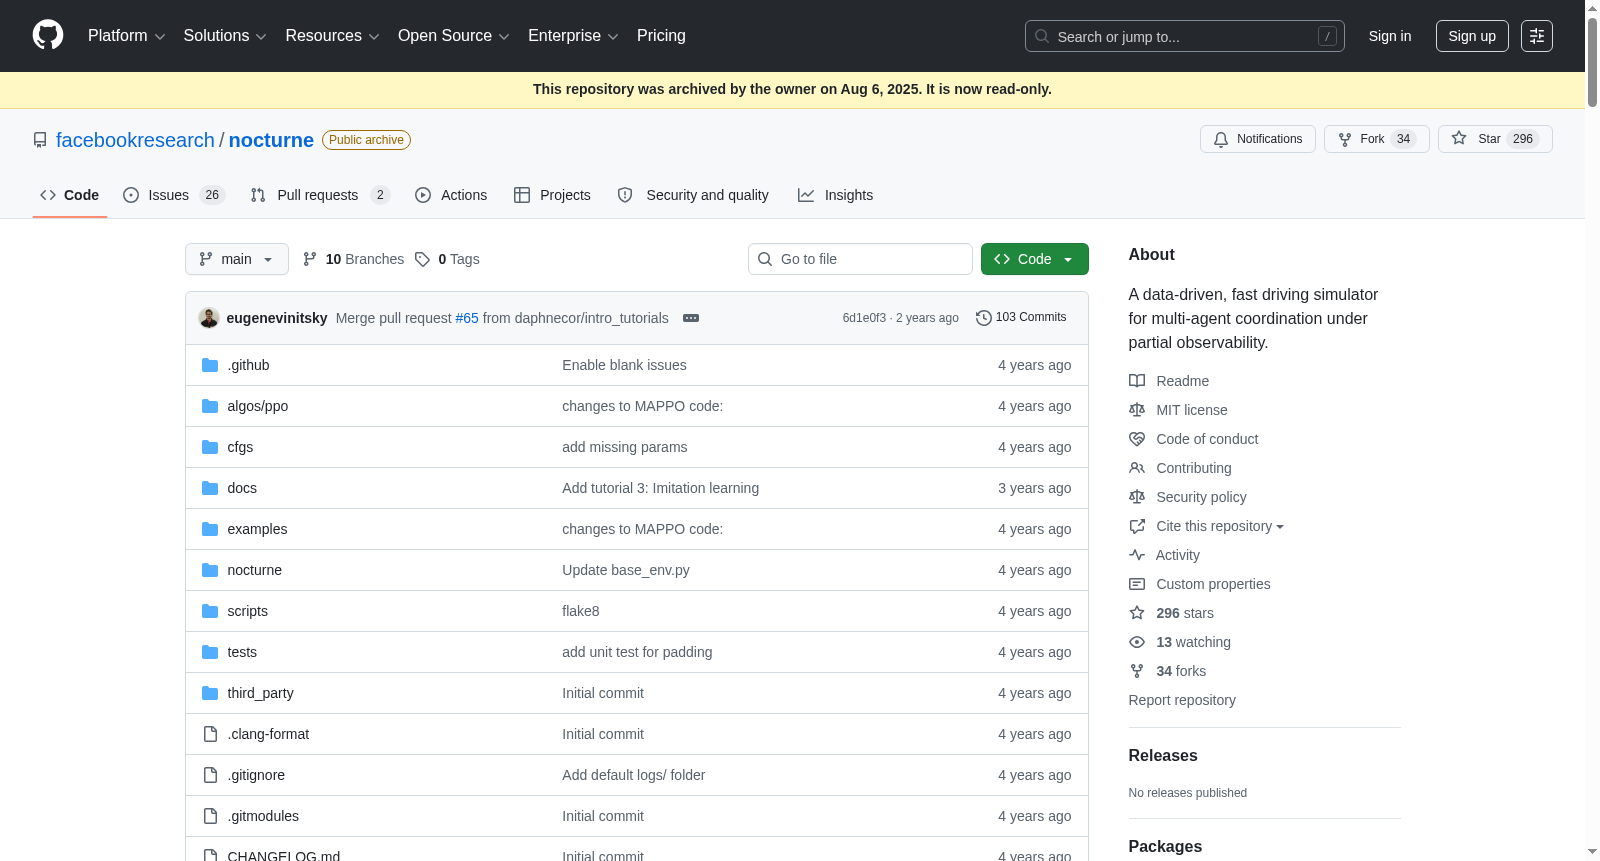
Task: Open the global navigation menu icon
Action: pyautogui.click(x=1536, y=36)
